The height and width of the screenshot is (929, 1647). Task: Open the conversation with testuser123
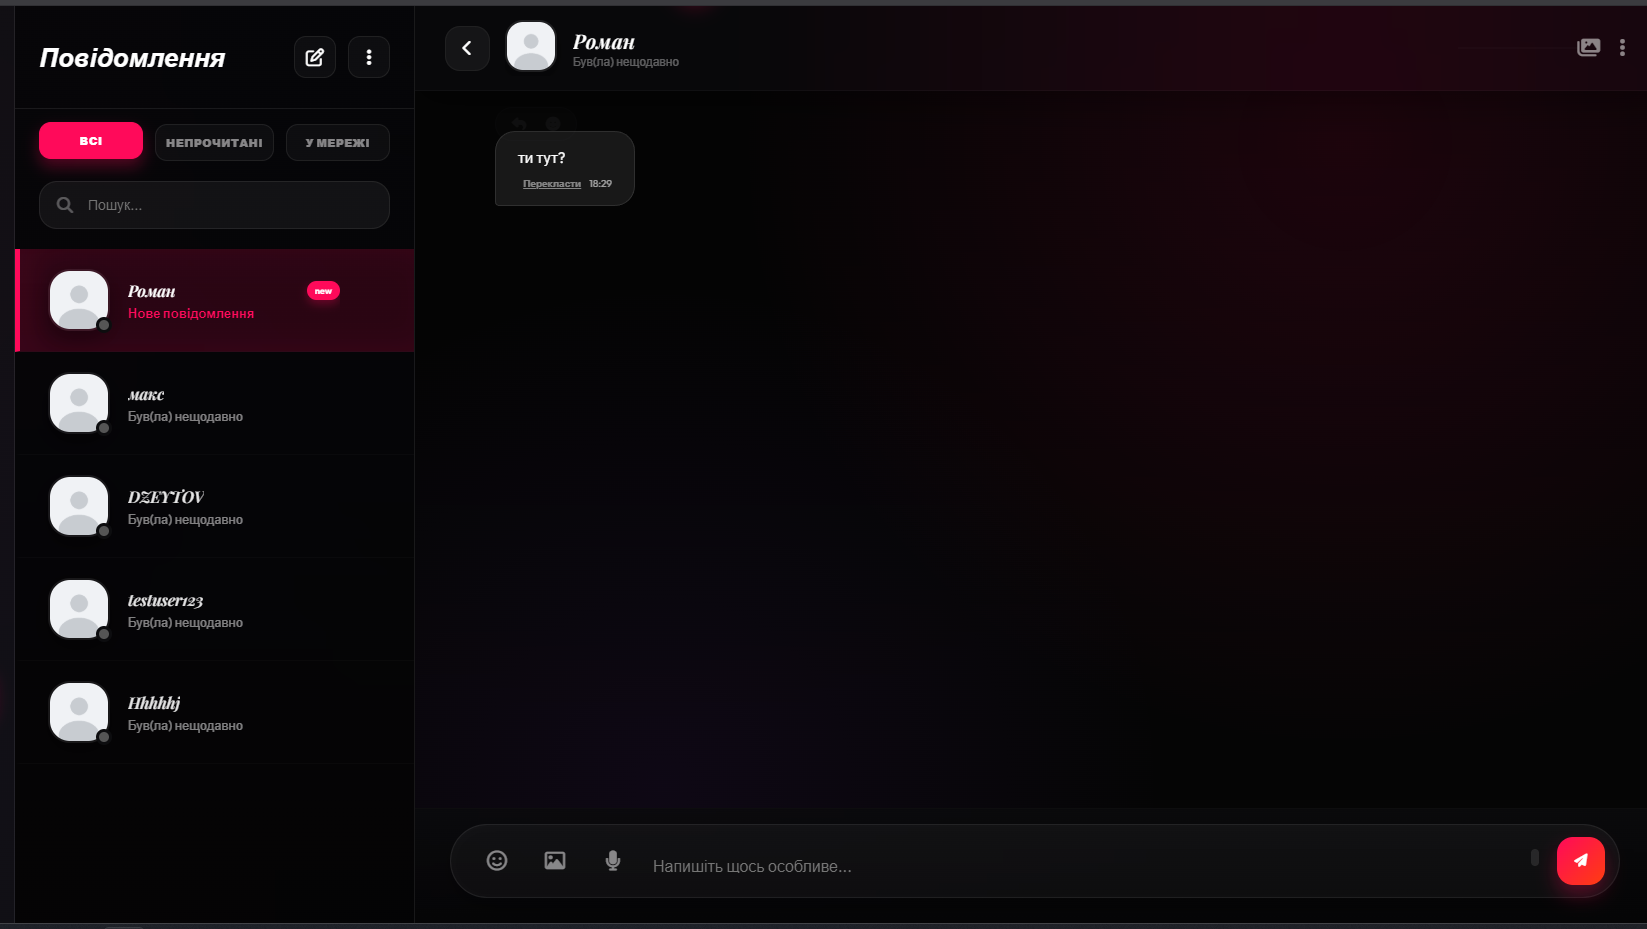[215, 610]
